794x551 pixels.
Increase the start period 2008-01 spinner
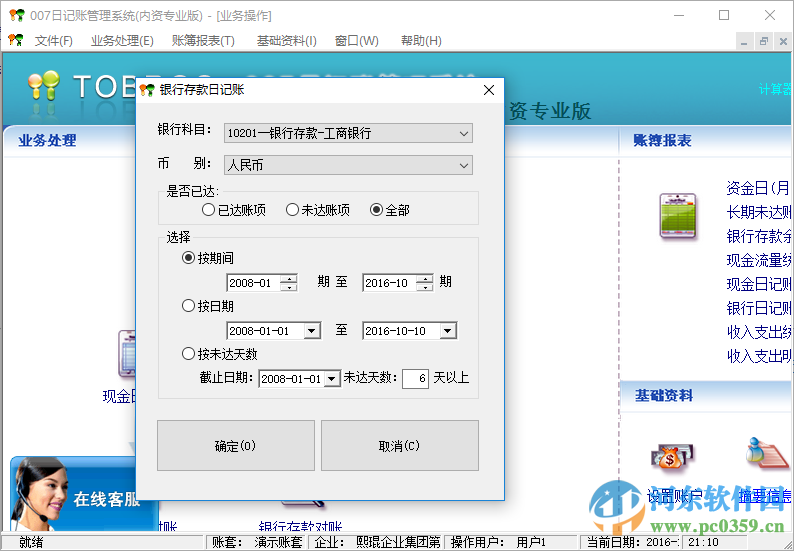coord(289,279)
